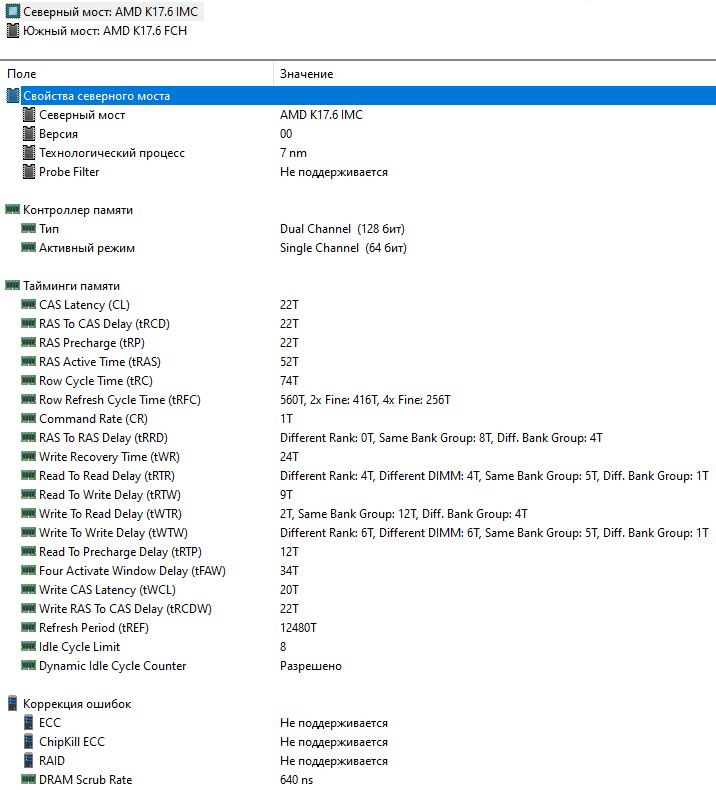This screenshot has width=716, height=790.
Task: Select the Read To Write Delay (tRTW) field
Action: pyautogui.click(x=110, y=495)
